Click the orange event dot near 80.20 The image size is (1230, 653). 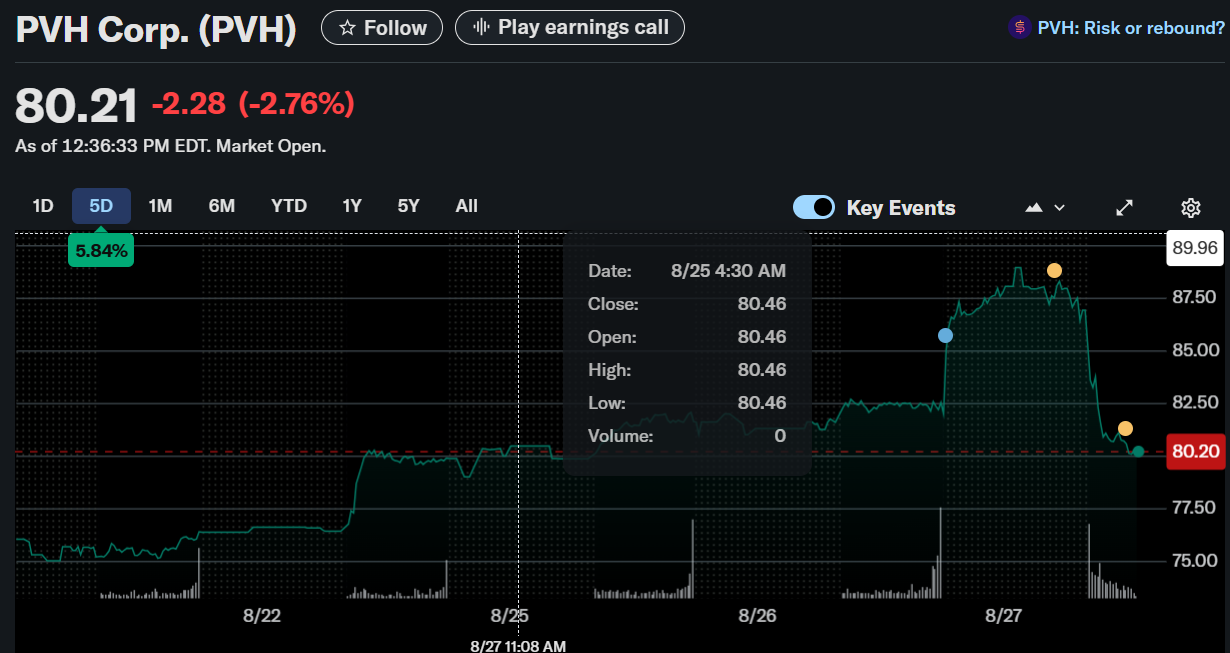click(x=1125, y=429)
